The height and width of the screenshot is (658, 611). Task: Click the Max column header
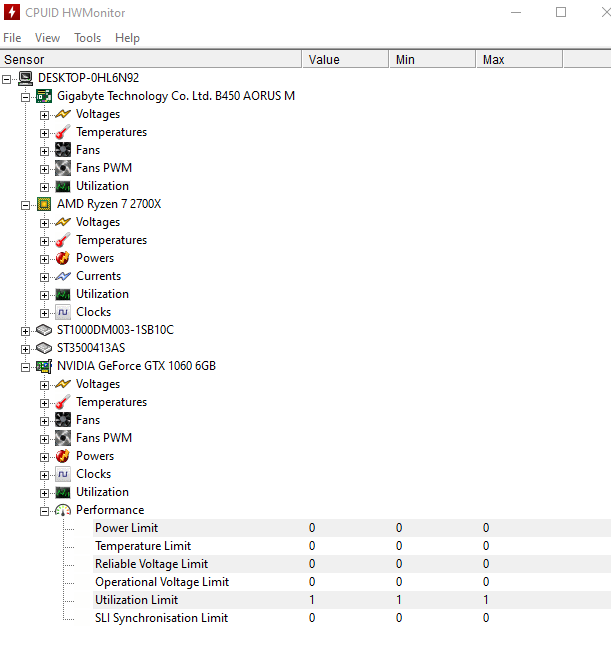tap(520, 59)
